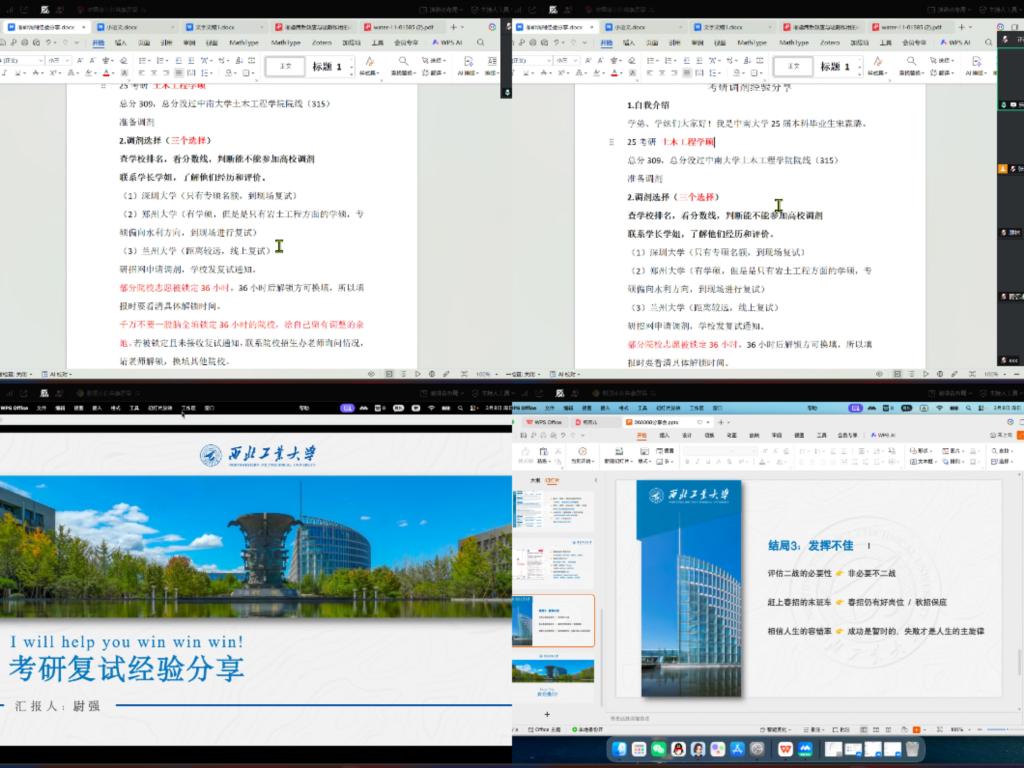Viewport: 1024px width, 768px height.
Task: Open the QQ penguin icon in Dock
Action: point(677,749)
